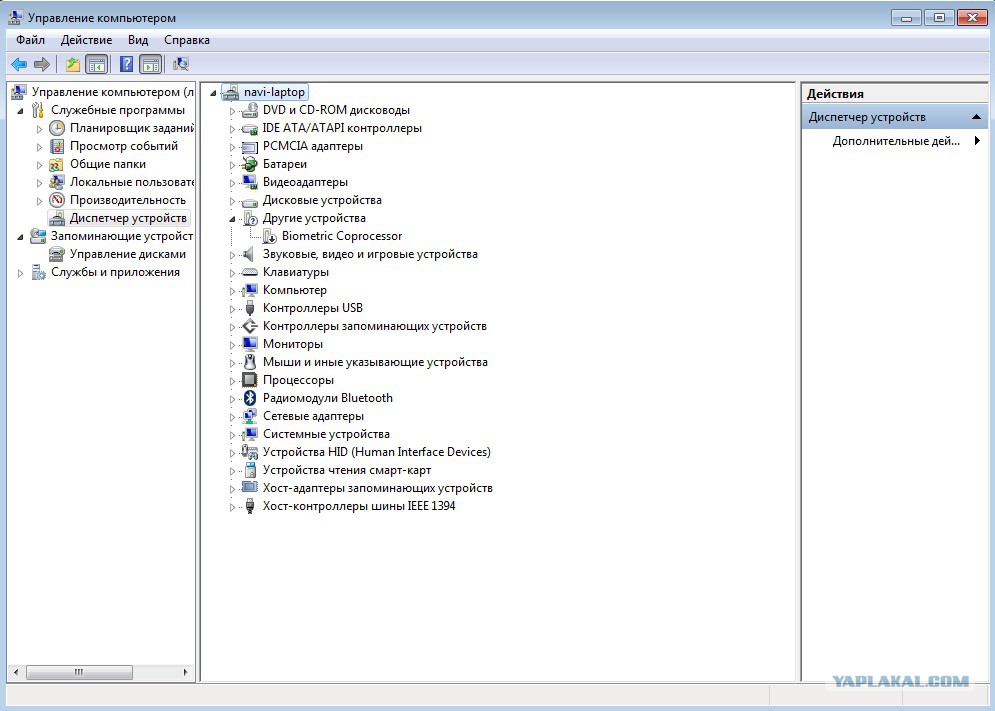Expand Компьютер device node
This screenshot has height=711, width=995.
(x=232, y=291)
